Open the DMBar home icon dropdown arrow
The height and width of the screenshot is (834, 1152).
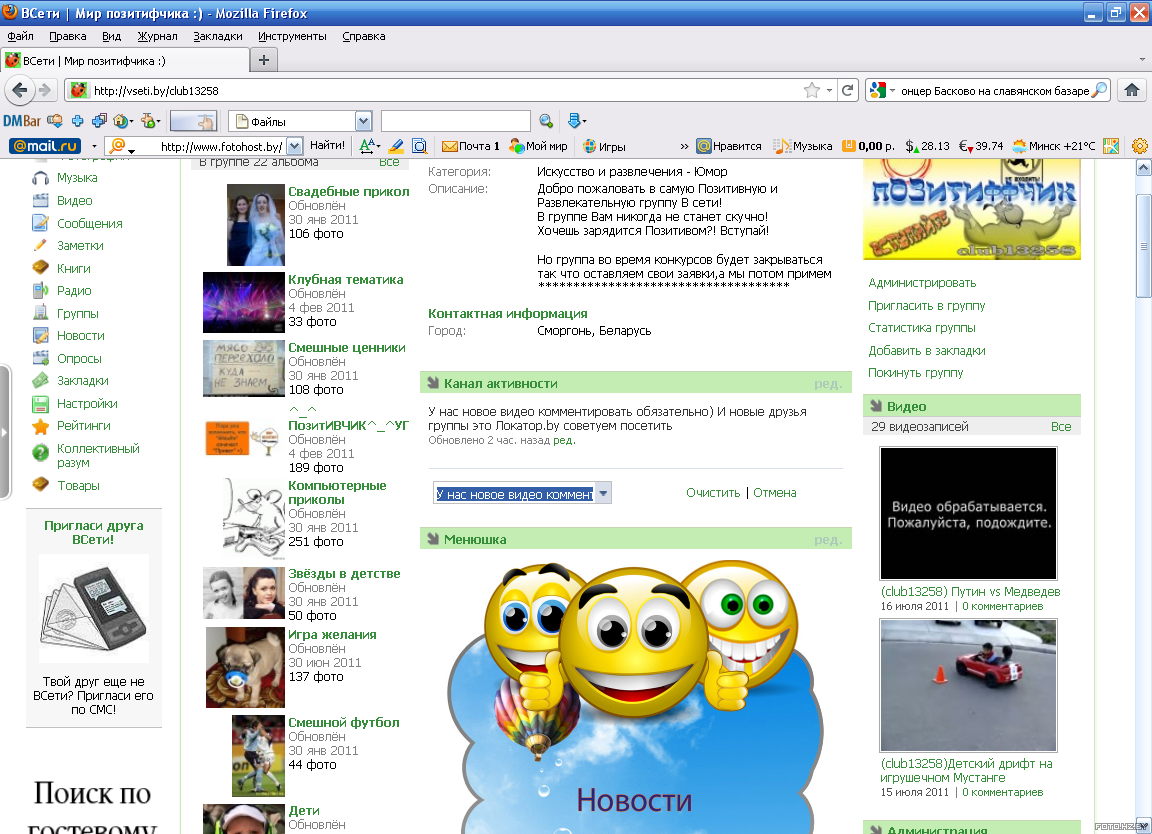click(132, 121)
